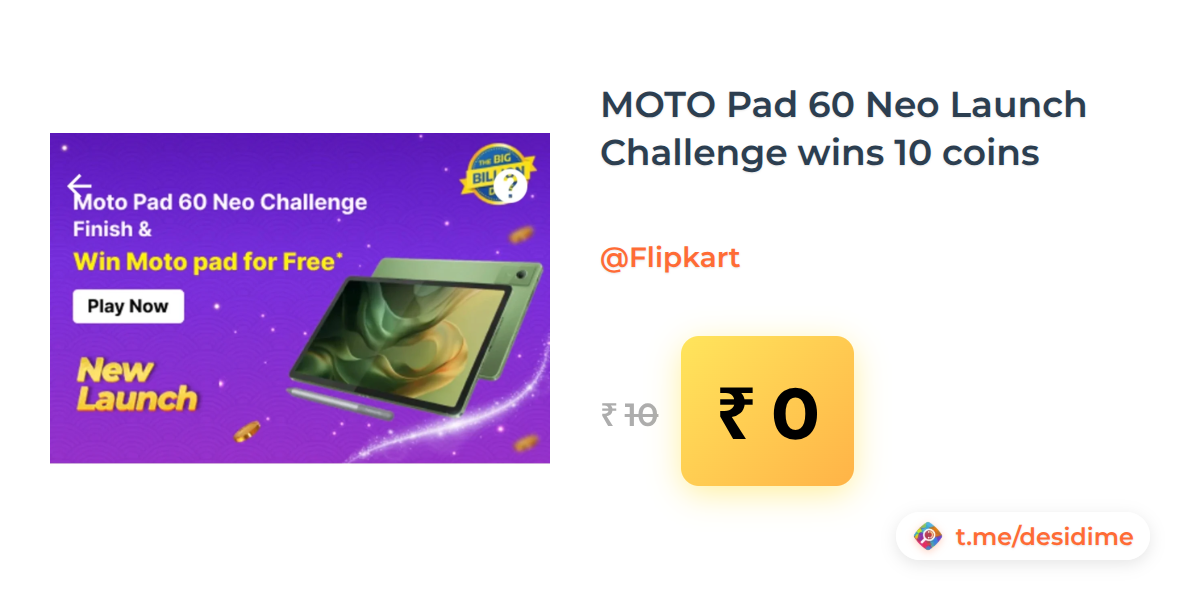Click the MOTO Pad 60 Neo Launch title
Image resolution: width=1200 pixels, height=600 pixels.
[843, 129]
